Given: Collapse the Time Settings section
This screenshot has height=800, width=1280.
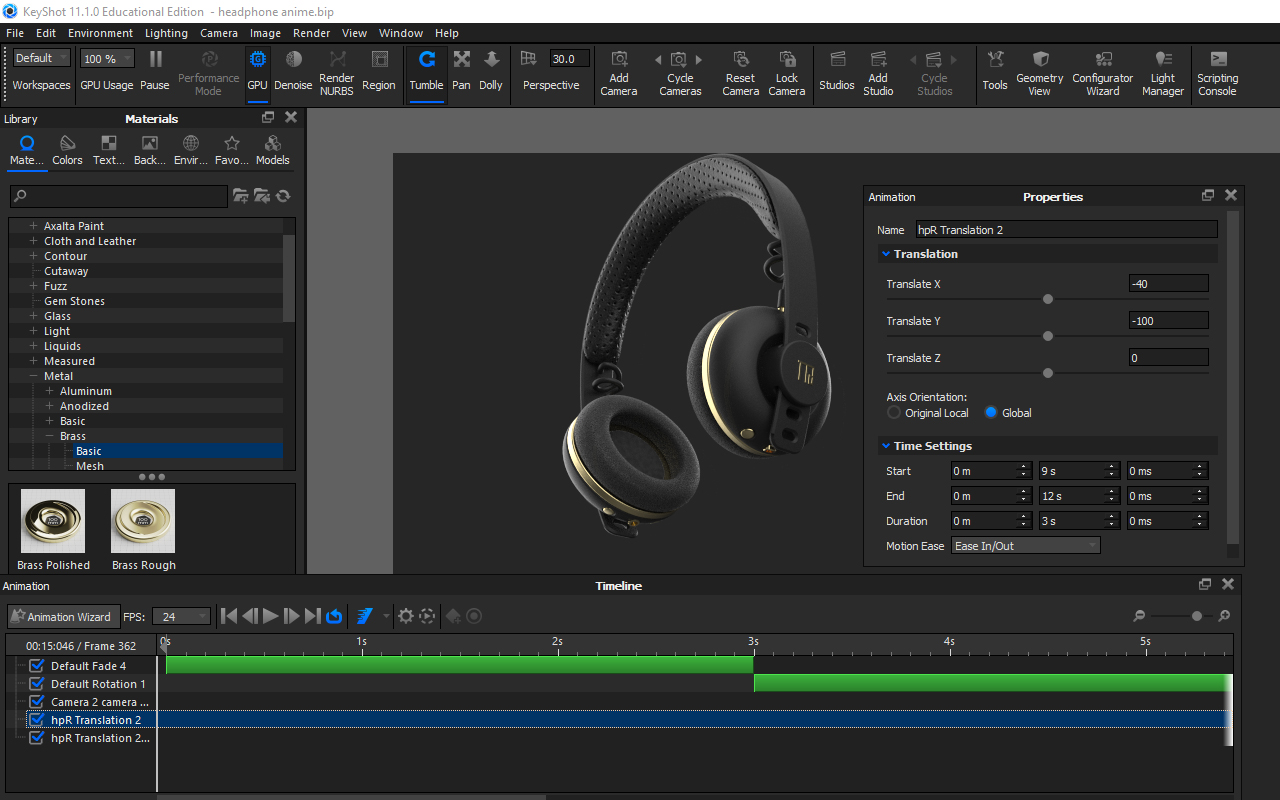Looking at the screenshot, I should 886,446.
